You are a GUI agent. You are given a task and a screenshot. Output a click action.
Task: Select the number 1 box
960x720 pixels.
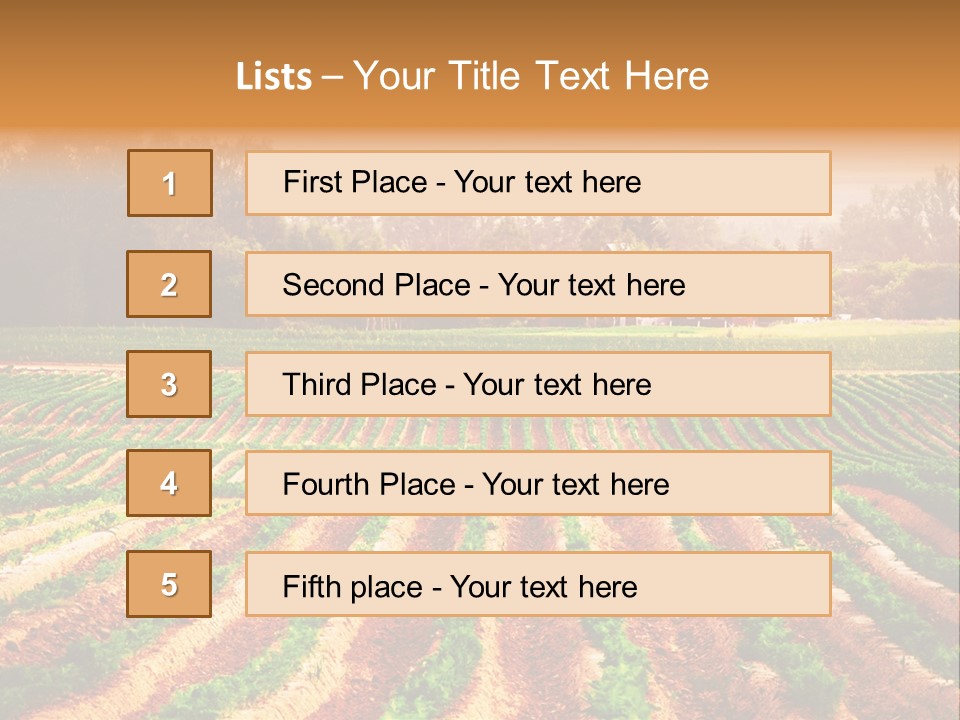pos(170,183)
